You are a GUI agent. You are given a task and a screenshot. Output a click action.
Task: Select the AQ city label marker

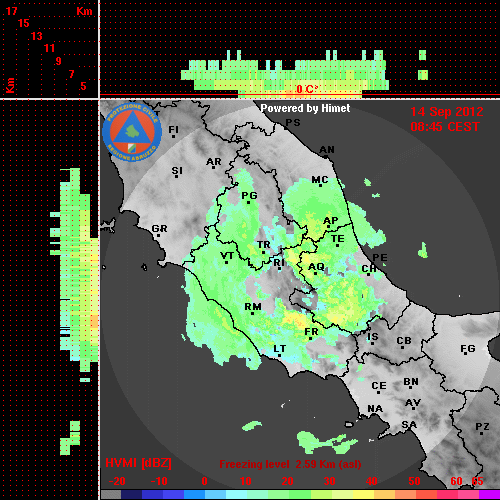coord(316,268)
